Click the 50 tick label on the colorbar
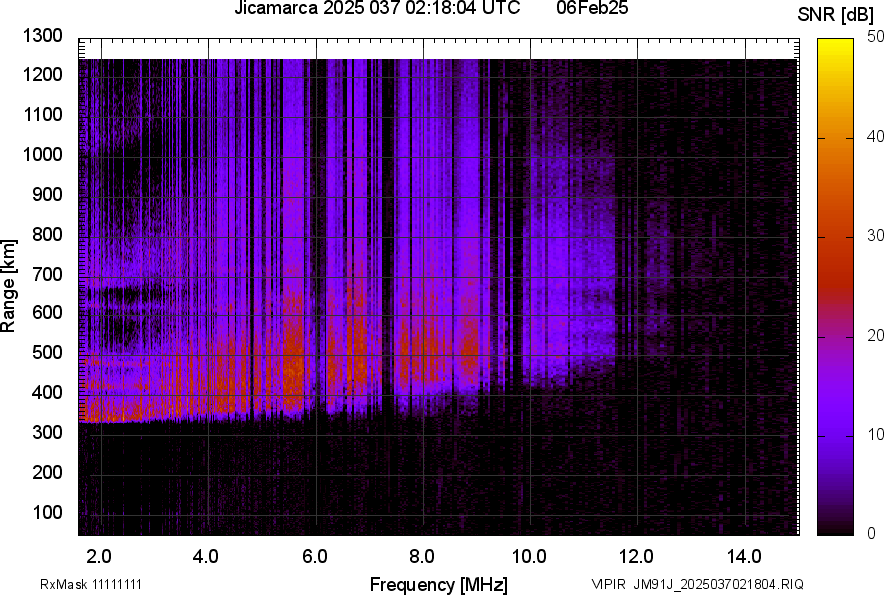 tap(874, 37)
